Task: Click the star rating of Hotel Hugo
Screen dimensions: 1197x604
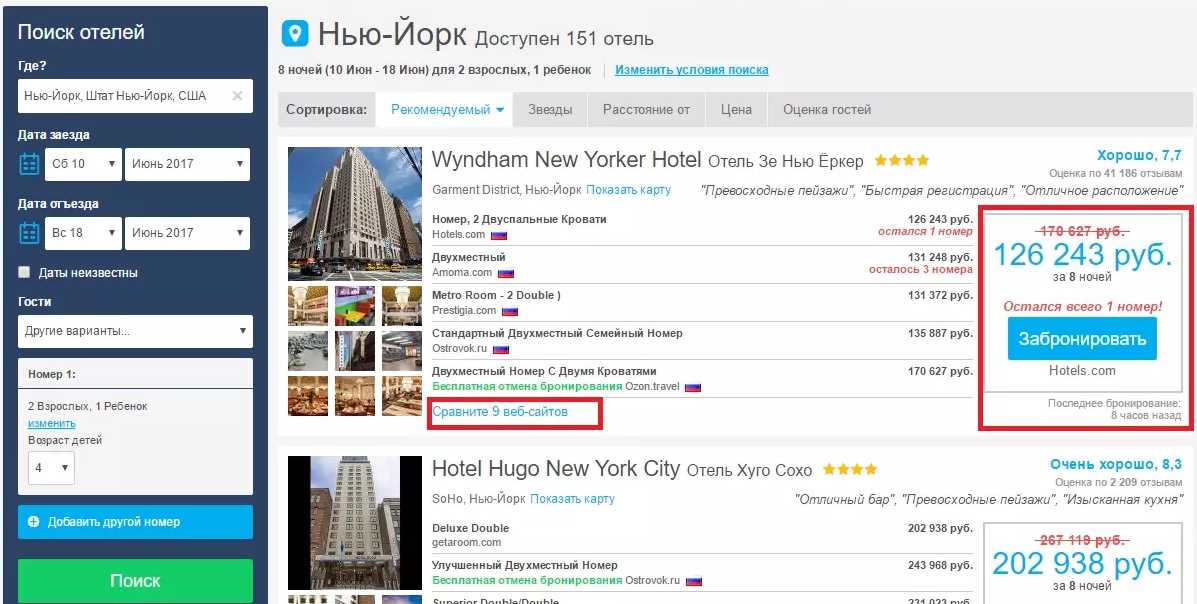Action: [850, 470]
